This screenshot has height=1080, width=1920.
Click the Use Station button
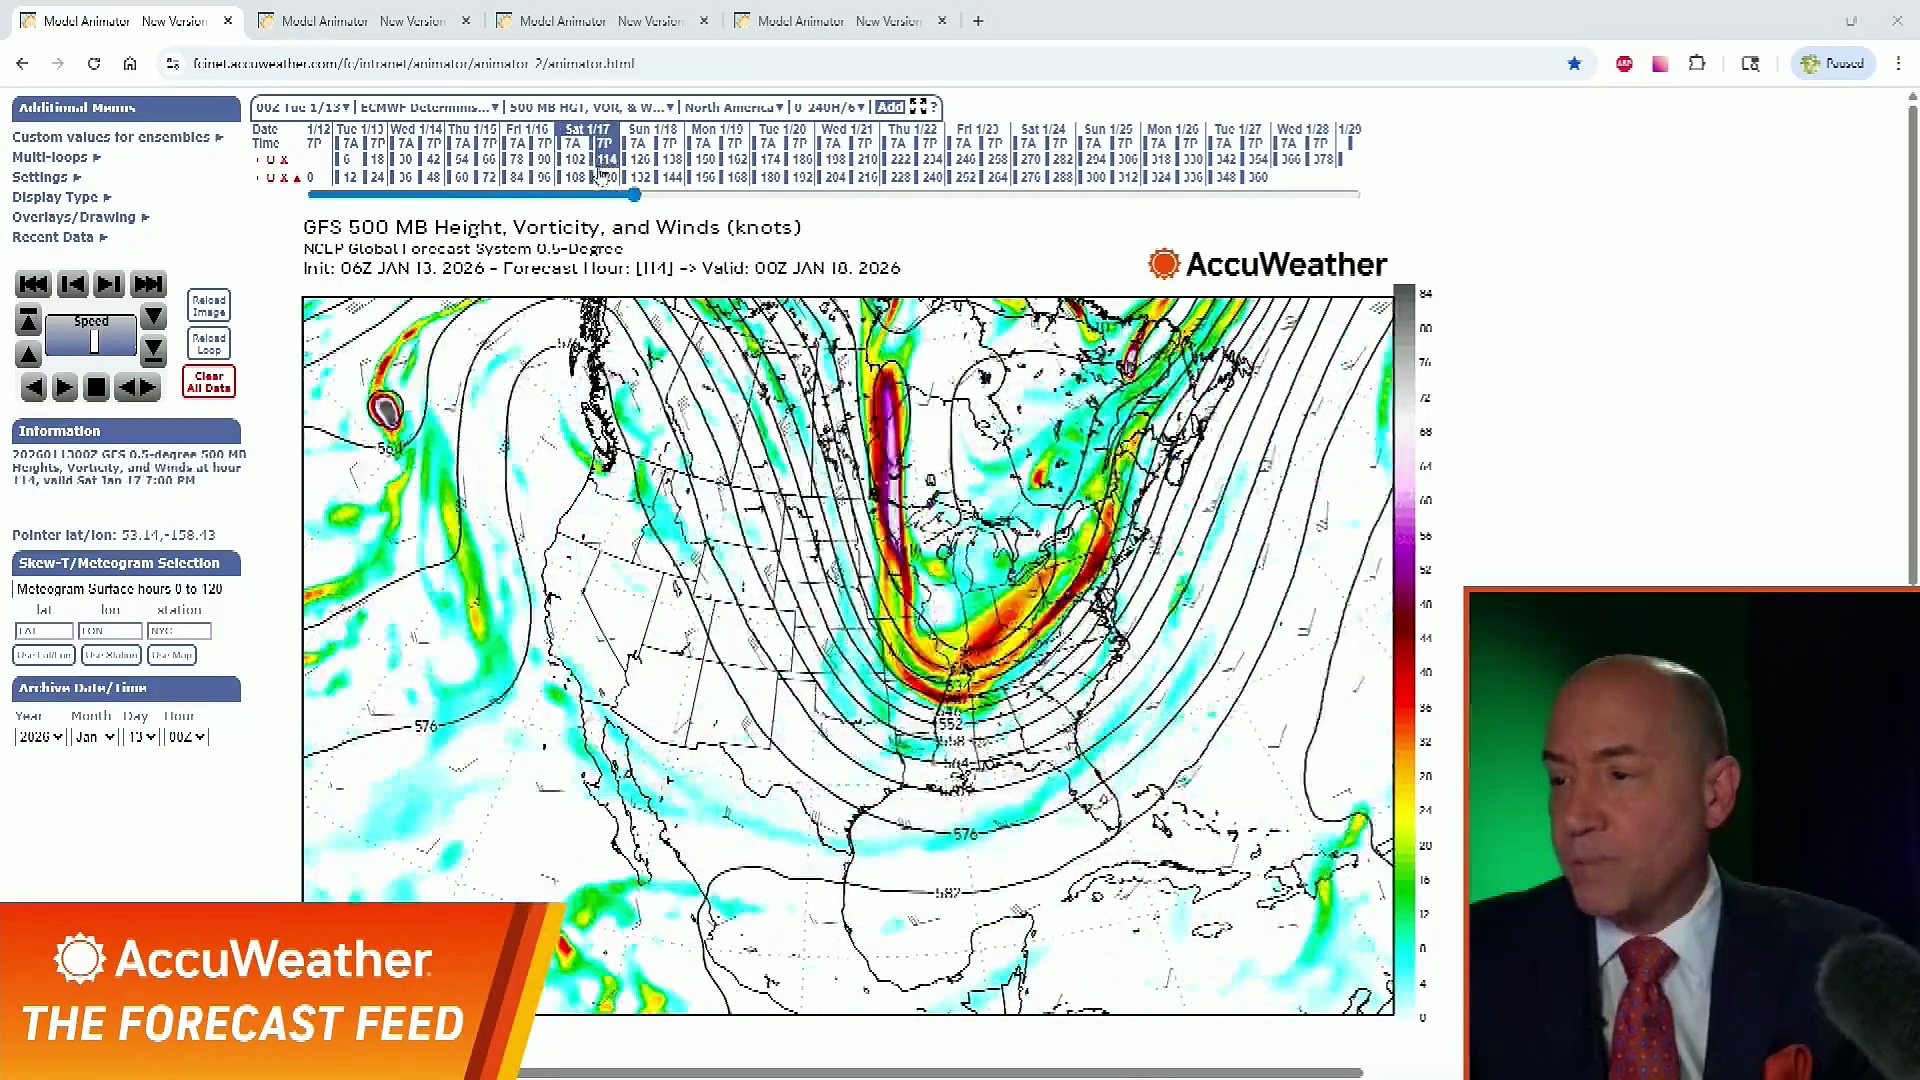[x=110, y=655]
